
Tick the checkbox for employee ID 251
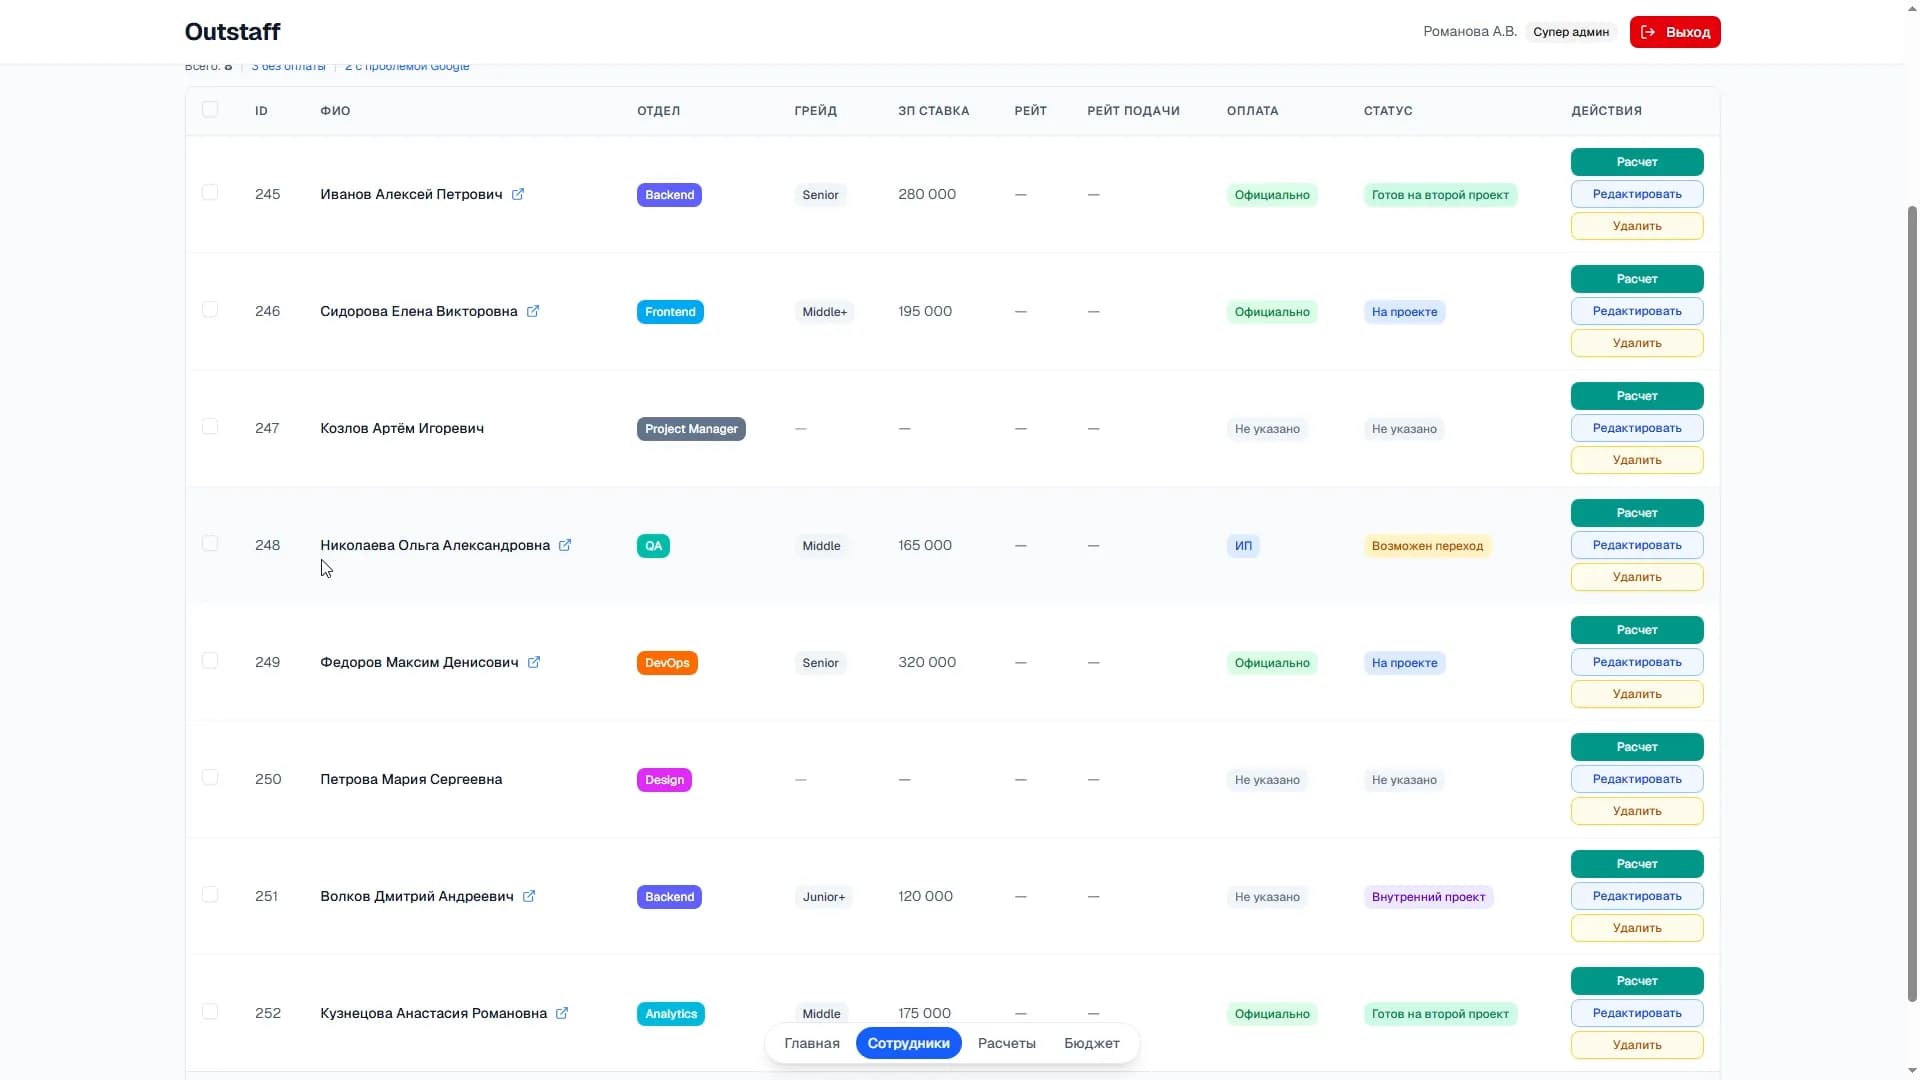pos(210,894)
